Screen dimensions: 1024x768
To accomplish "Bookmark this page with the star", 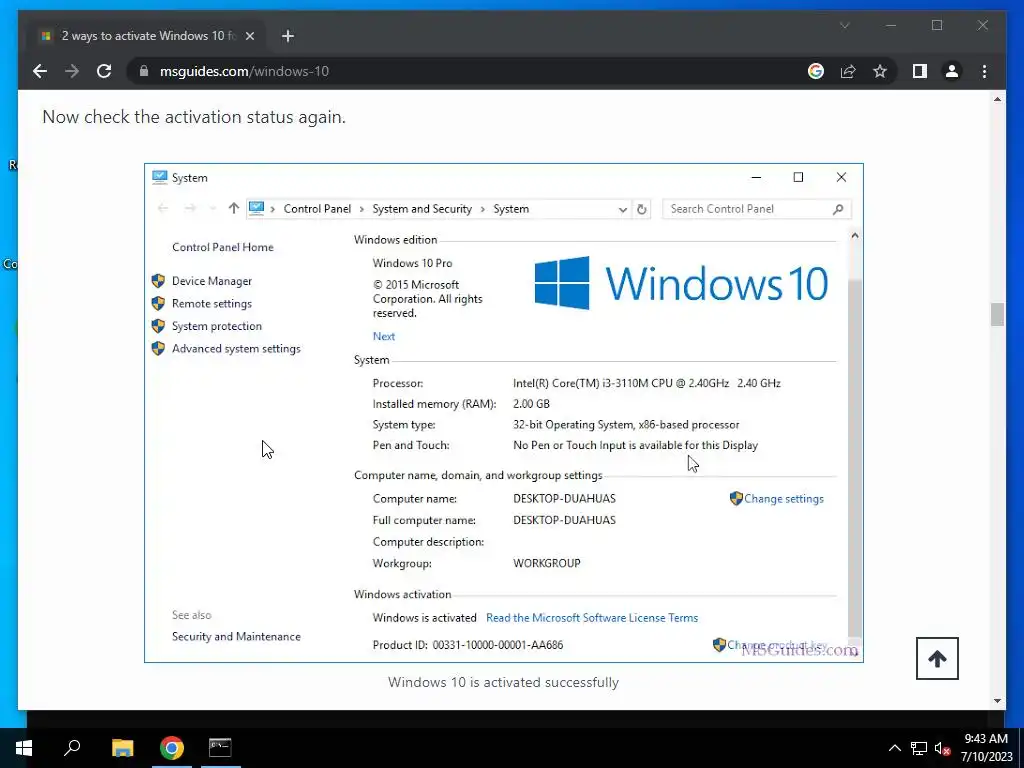I will pos(880,71).
